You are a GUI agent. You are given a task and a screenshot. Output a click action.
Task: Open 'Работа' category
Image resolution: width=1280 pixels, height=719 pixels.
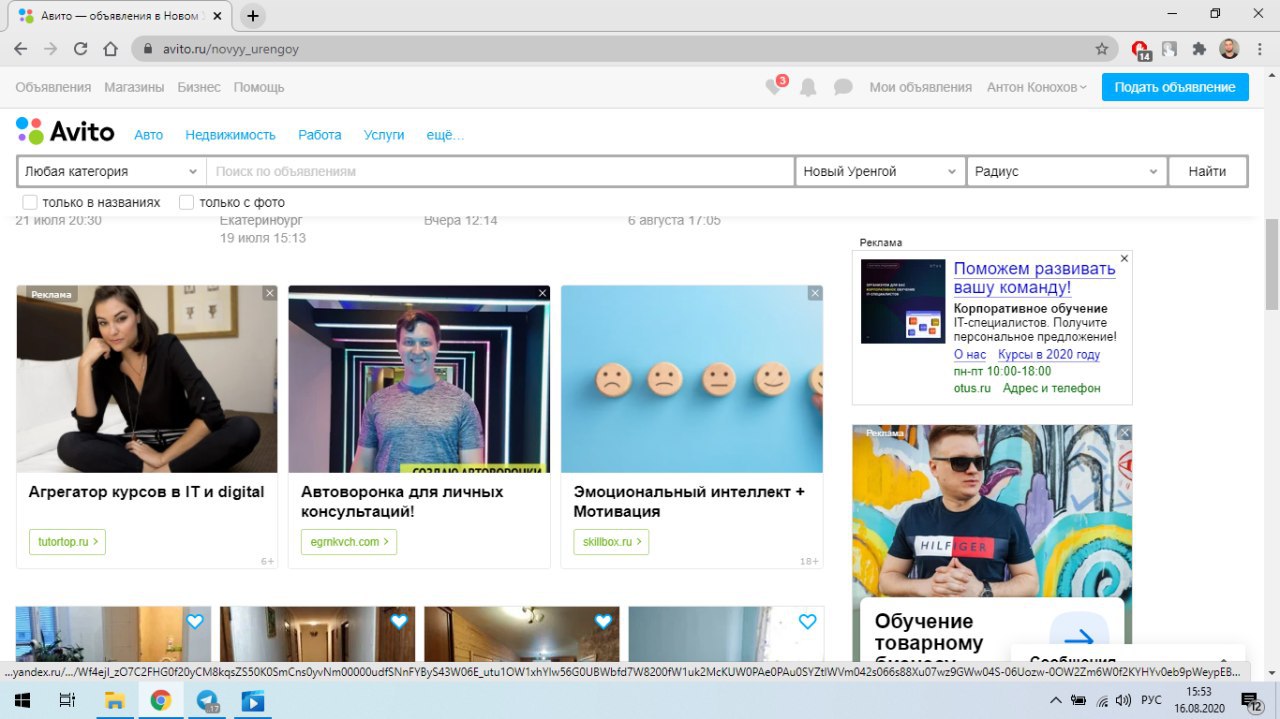[x=319, y=135]
